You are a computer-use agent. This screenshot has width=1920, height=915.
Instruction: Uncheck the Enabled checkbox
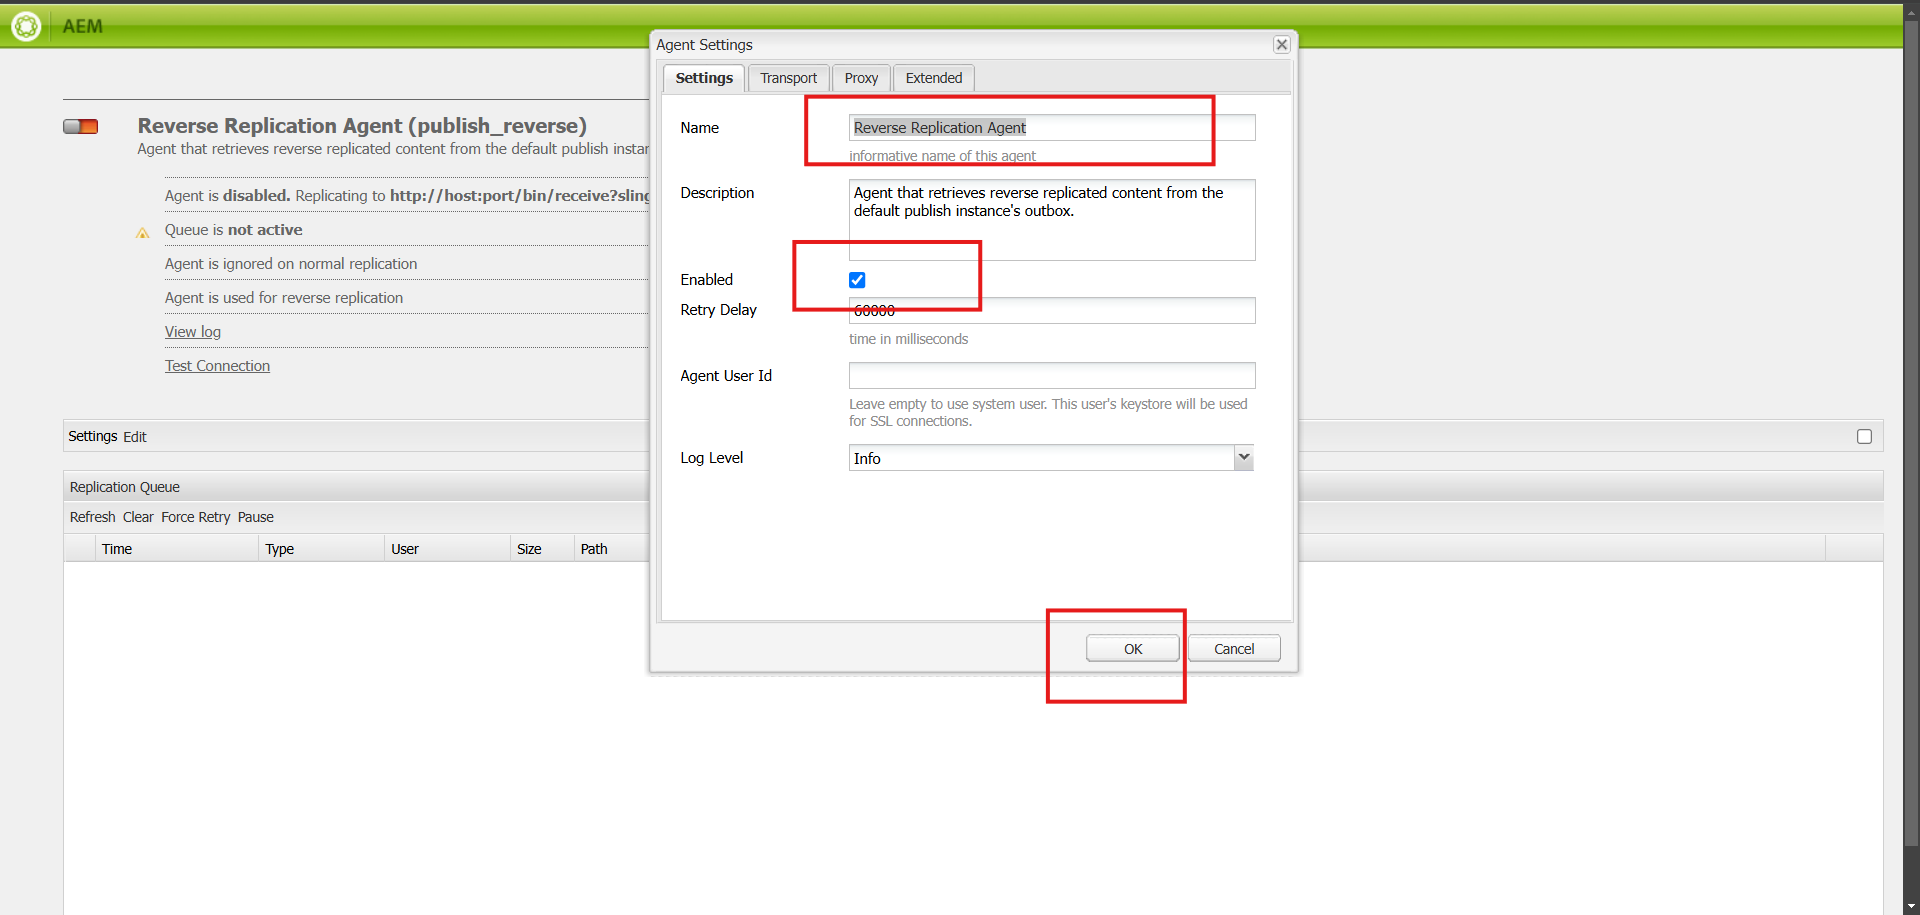pos(857,280)
